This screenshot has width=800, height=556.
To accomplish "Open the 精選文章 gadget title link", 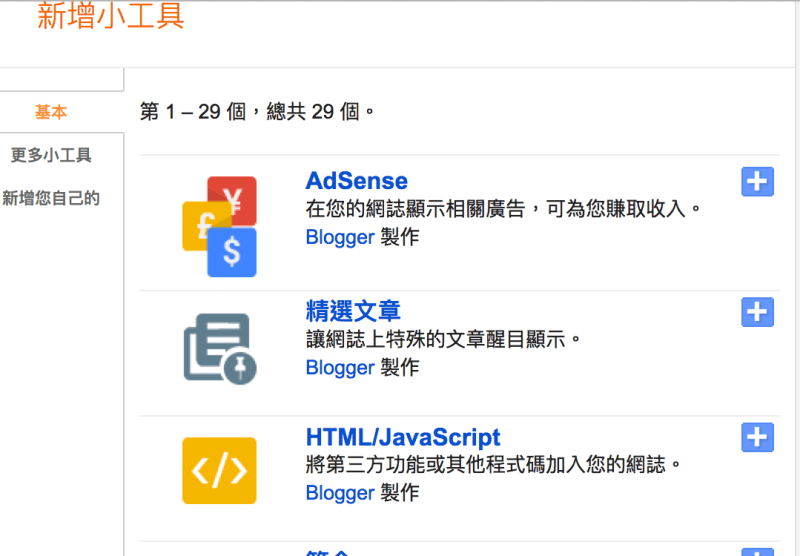I will [353, 311].
